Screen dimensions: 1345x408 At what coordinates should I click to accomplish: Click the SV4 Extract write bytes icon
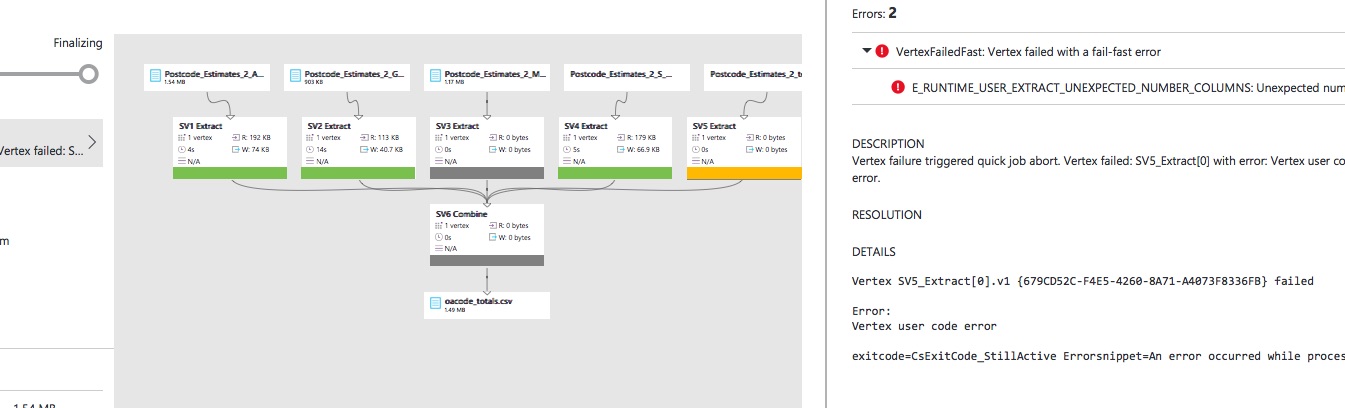click(x=621, y=149)
